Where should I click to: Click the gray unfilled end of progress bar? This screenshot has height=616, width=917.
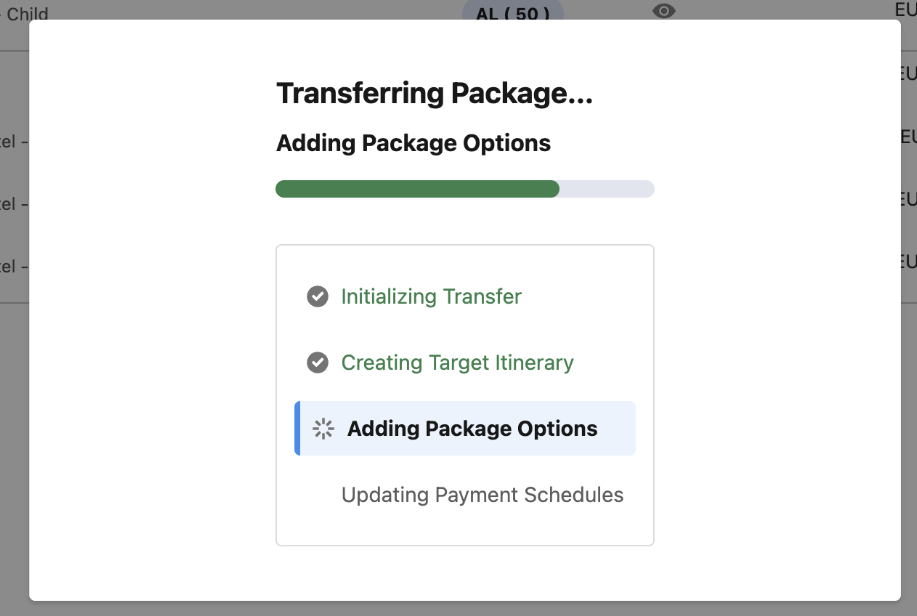click(x=607, y=189)
